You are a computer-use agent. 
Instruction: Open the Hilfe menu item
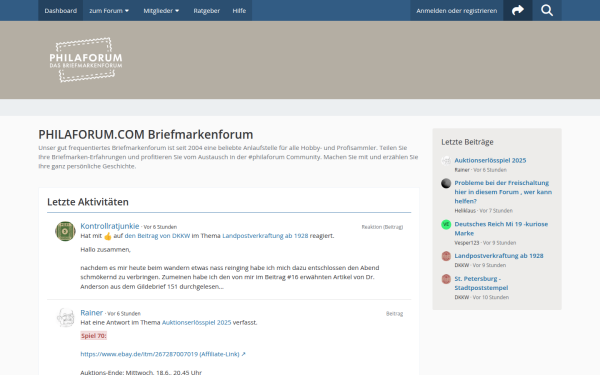(239, 11)
